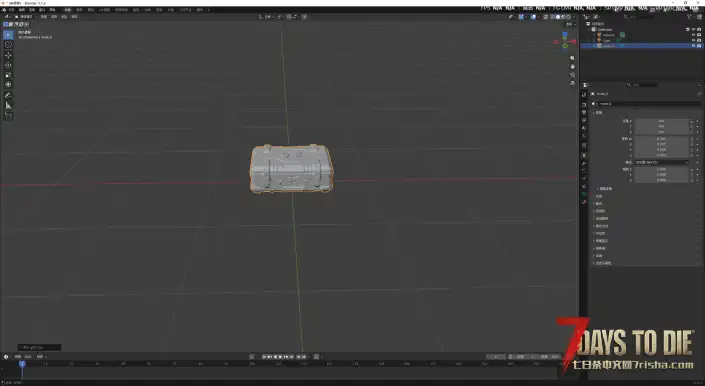Open the Modifiers wrench properties tab
705x386 pixels.
584,163
